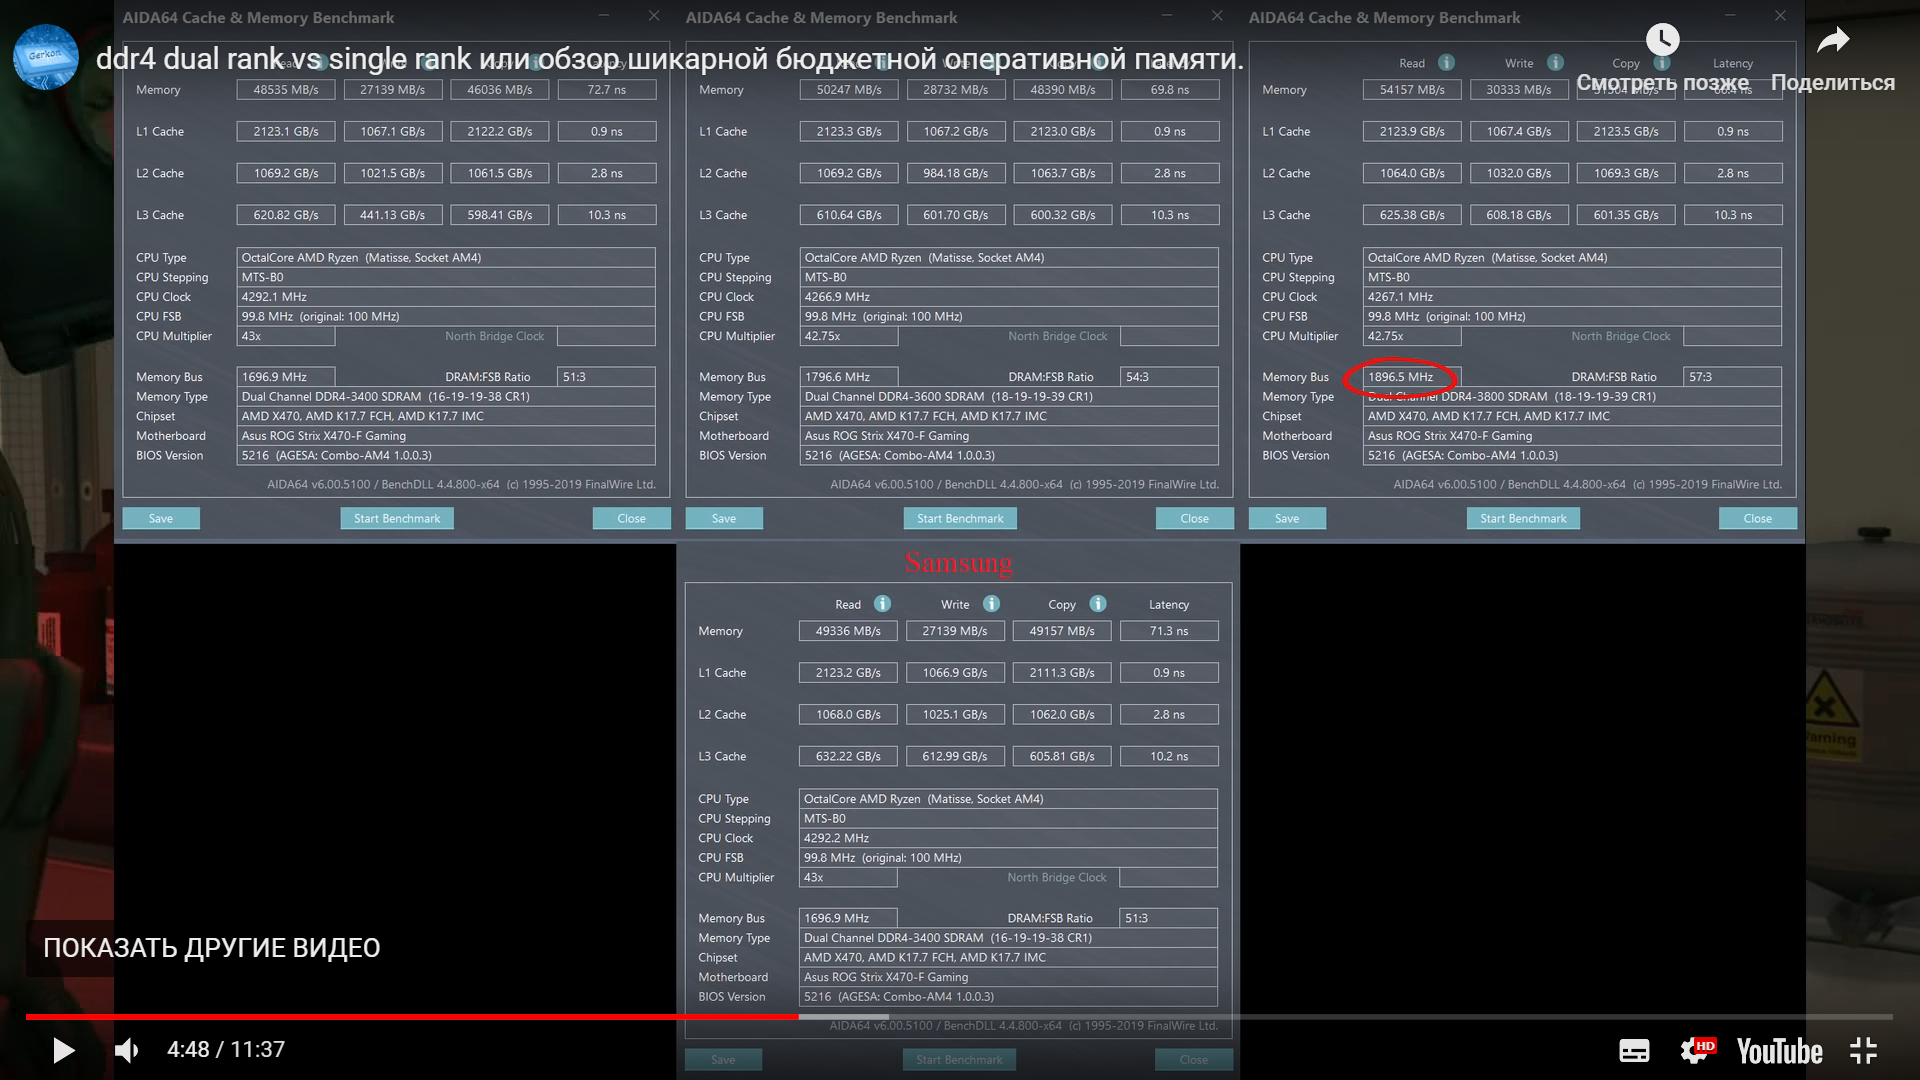Click Close button in third AIDA64 window
The width and height of the screenshot is (1920, 1080).
click(x=1757, y=518)
